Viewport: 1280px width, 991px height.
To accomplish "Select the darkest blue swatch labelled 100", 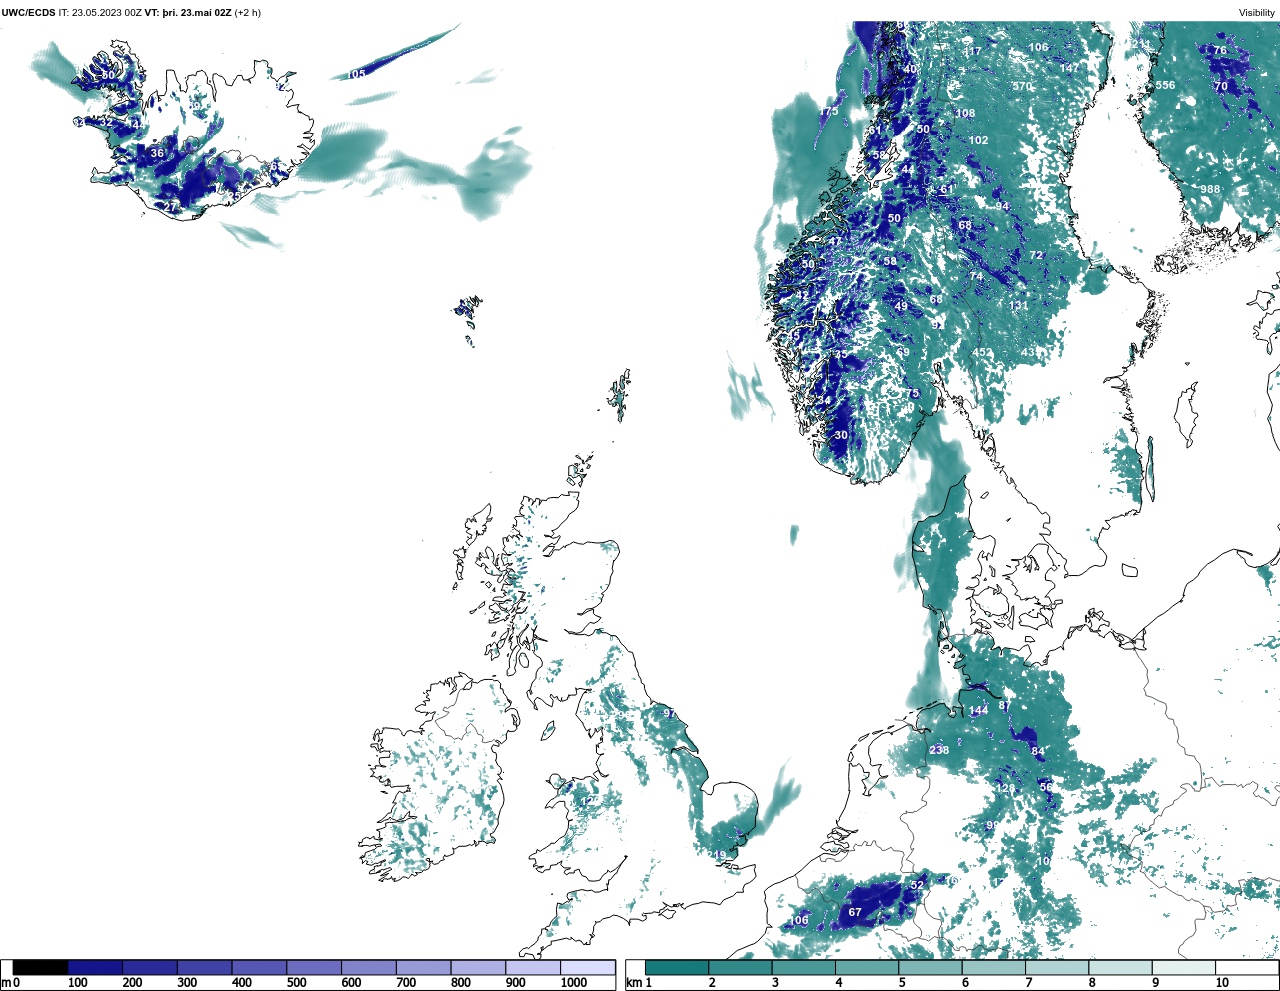I will [x=96, y=967].
